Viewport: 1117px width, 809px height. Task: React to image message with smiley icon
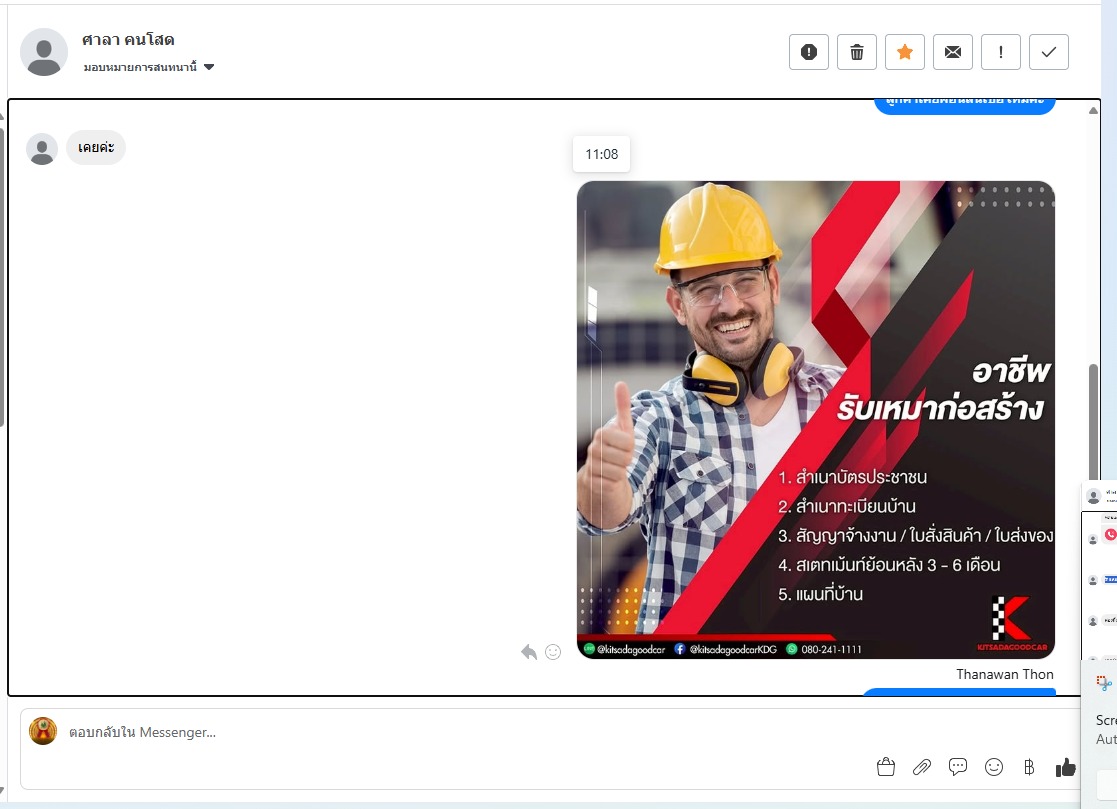coord(553,652)
